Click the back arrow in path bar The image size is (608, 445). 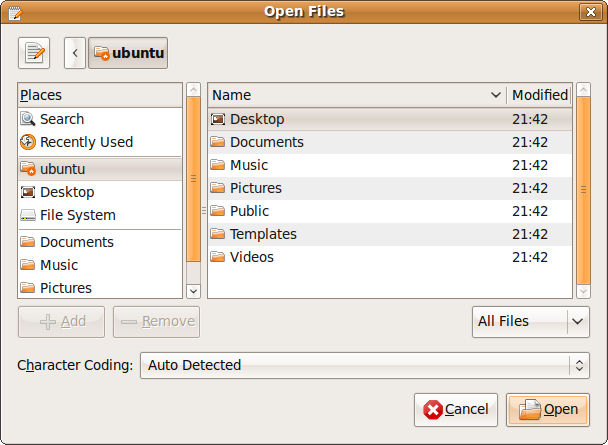75,53
